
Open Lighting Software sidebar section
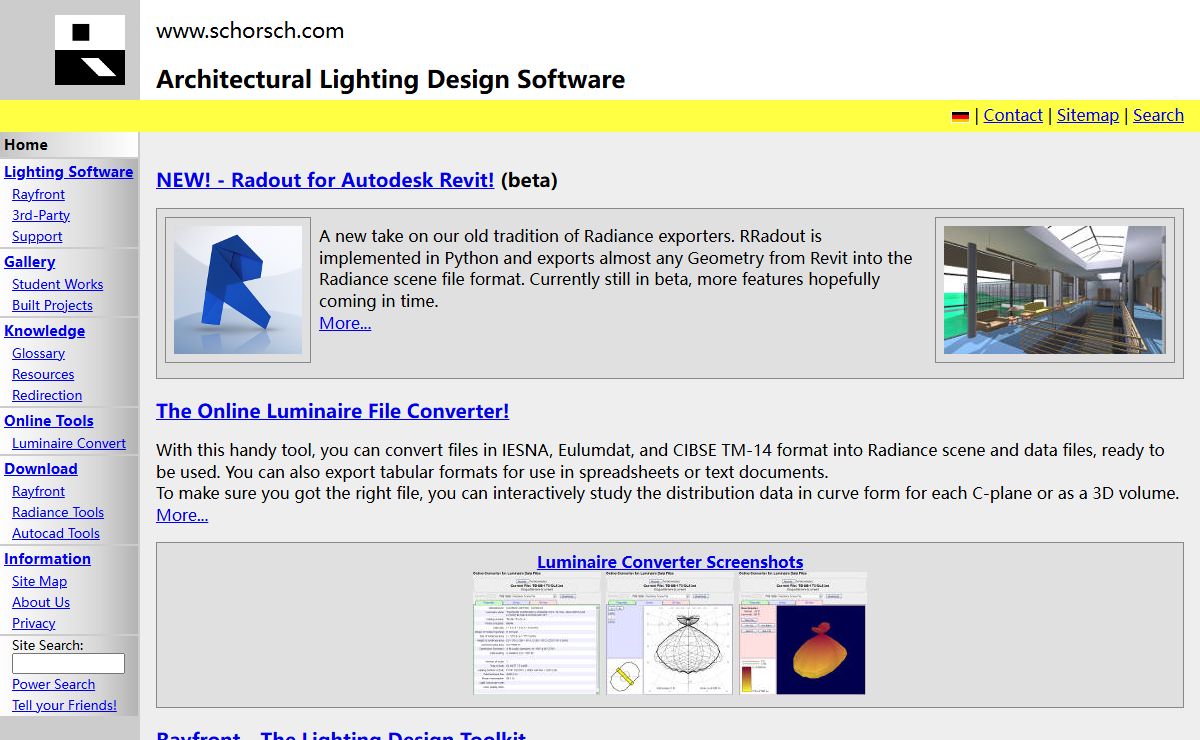tap(68, 172)
